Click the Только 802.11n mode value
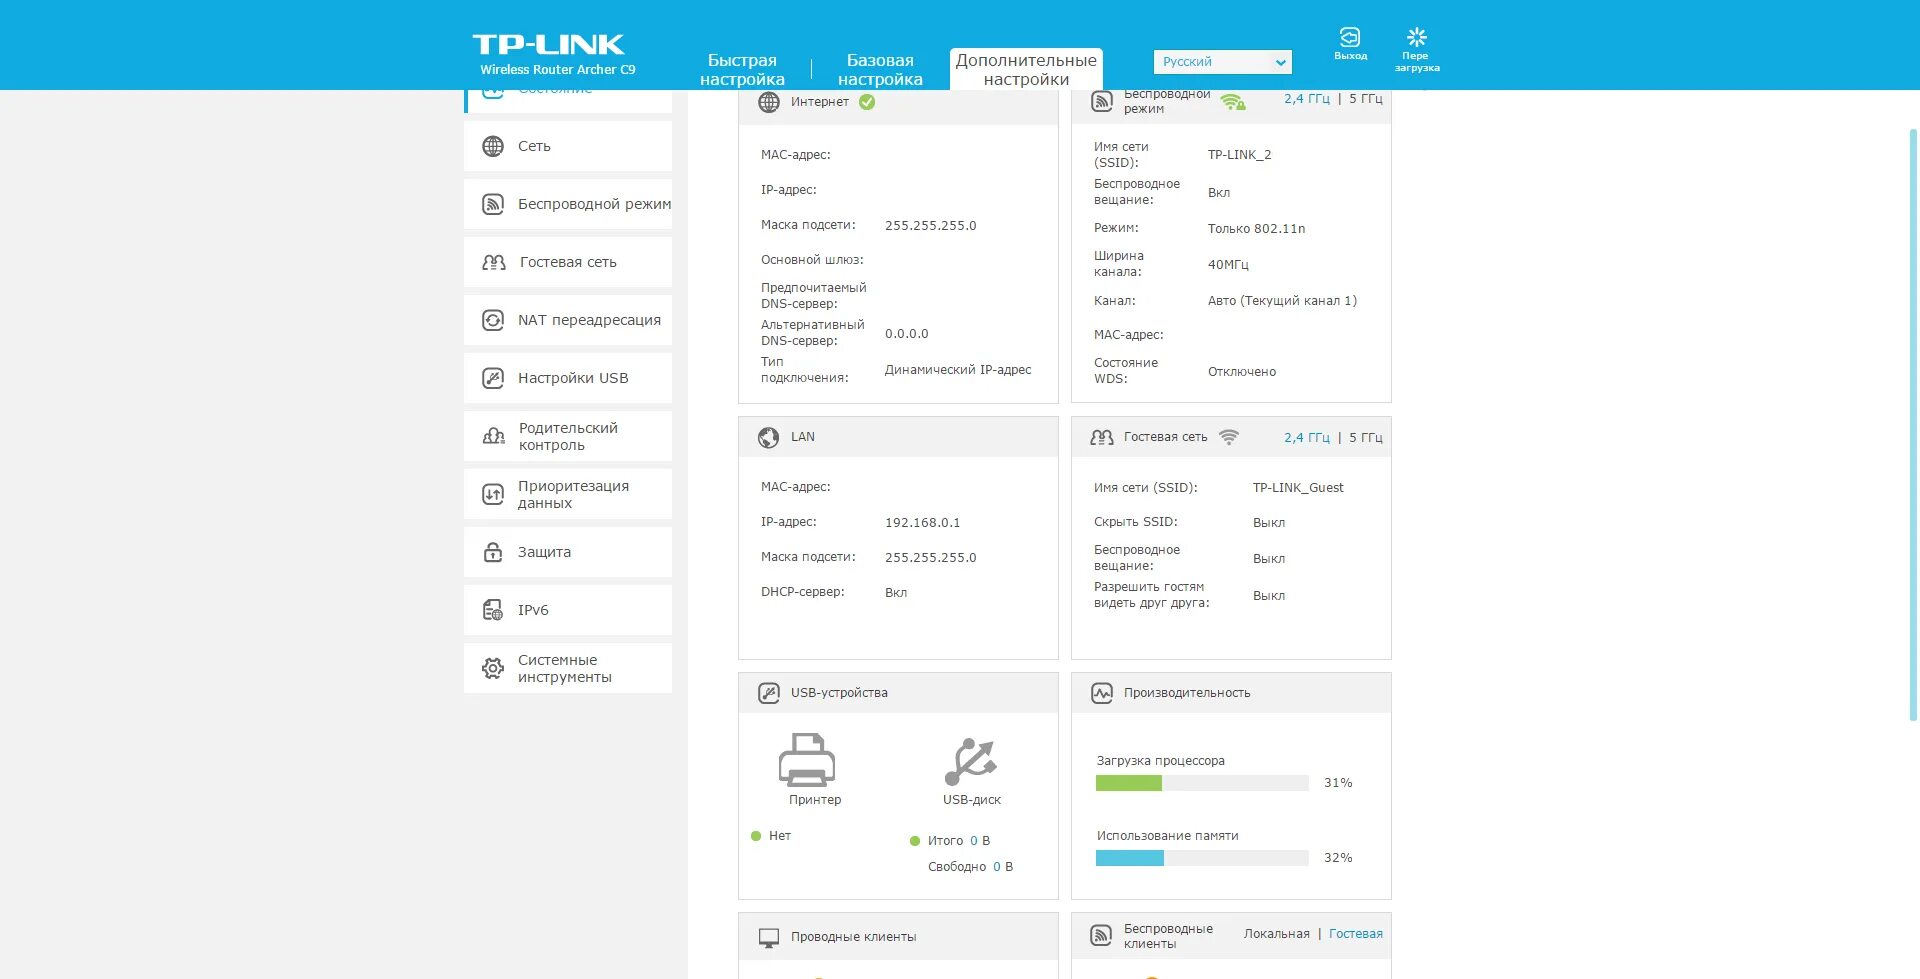Screen dimensions: 1920x979 (1256, 229)
